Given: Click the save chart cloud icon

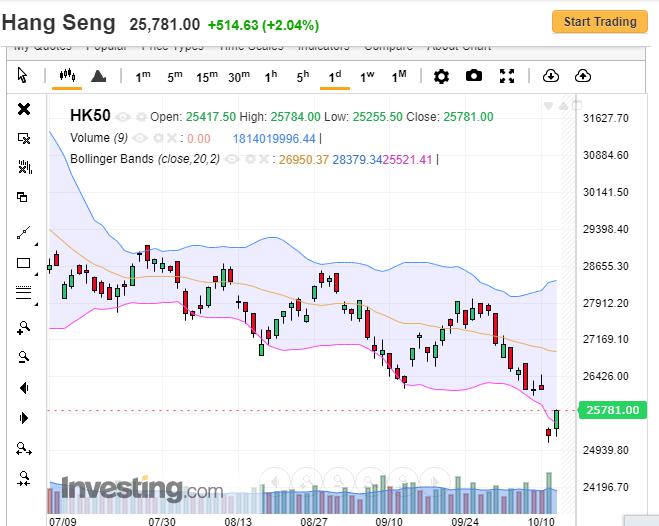Looking at the screenshot, I should coord(583,76).
